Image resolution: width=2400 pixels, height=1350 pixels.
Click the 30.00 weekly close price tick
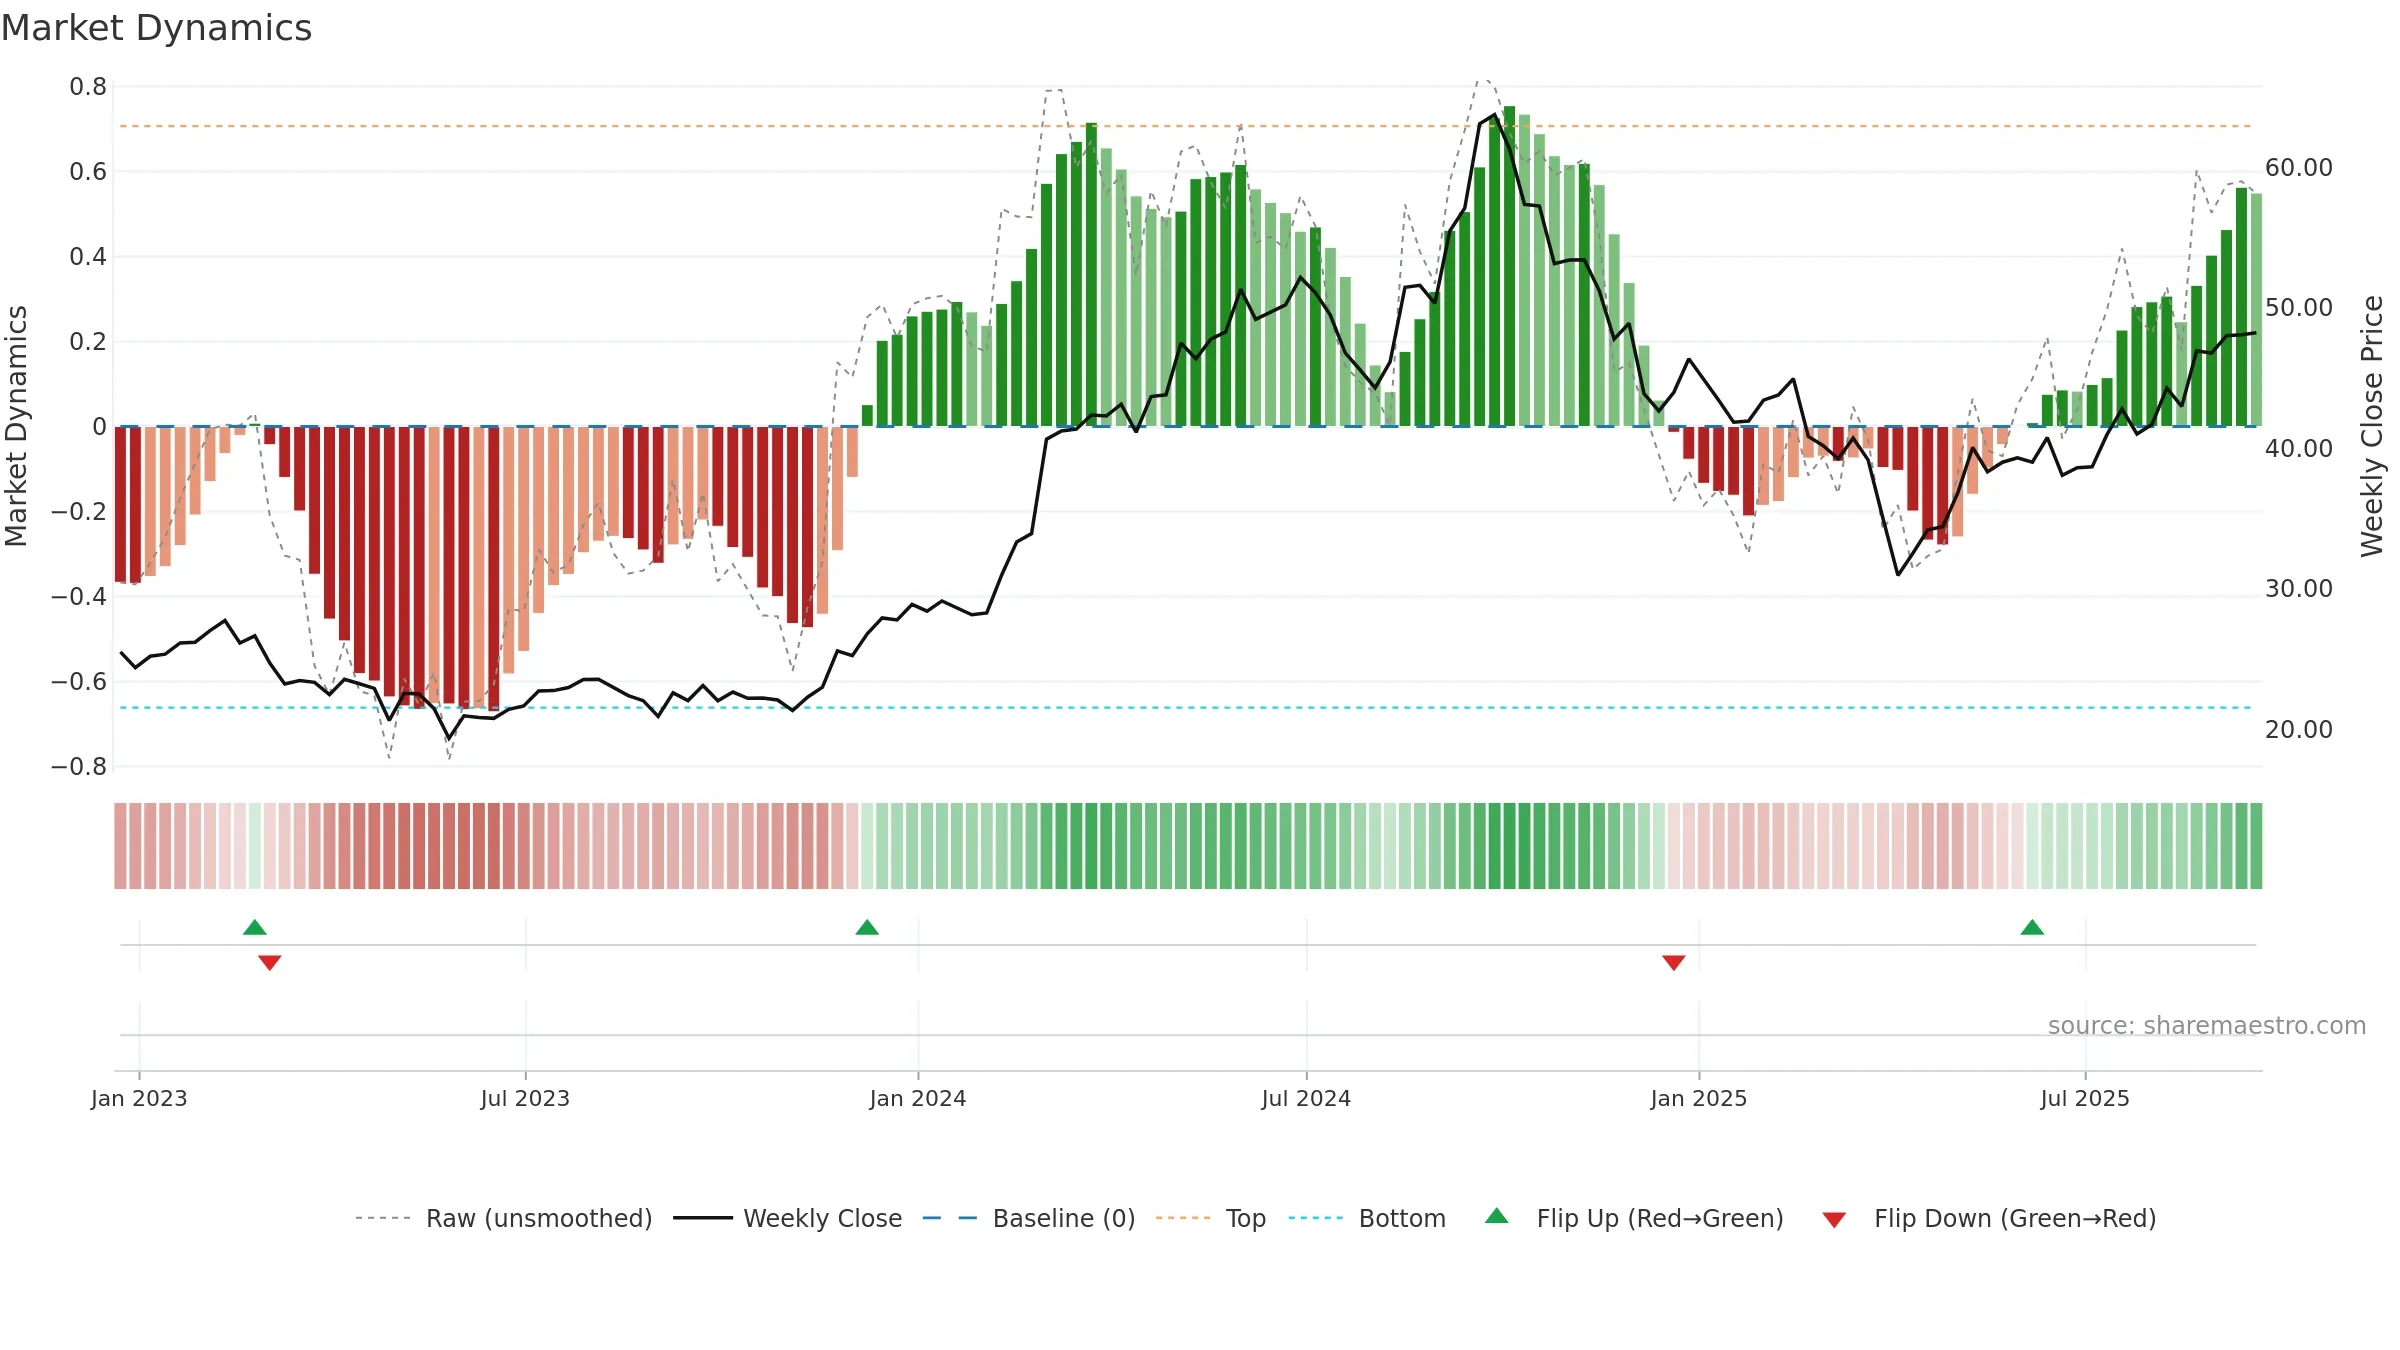(2299, 588)
